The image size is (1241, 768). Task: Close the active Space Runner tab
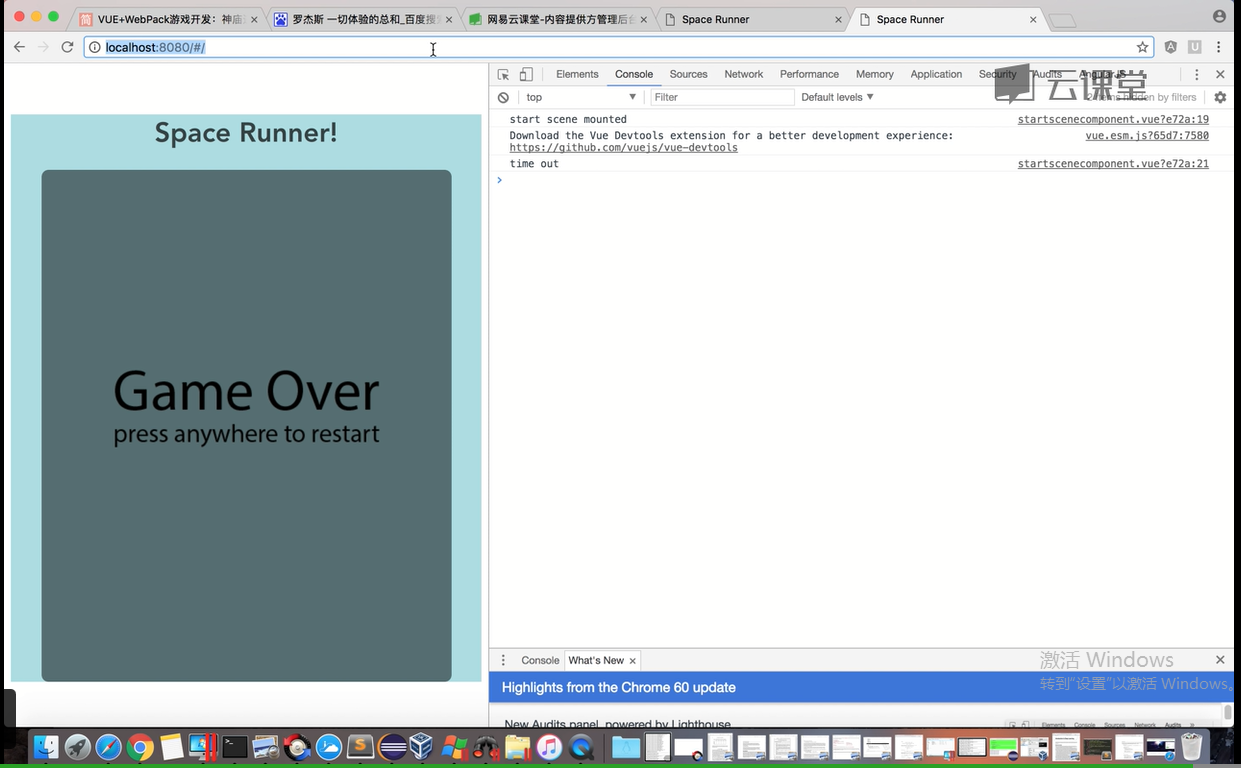coord(1034,19)
